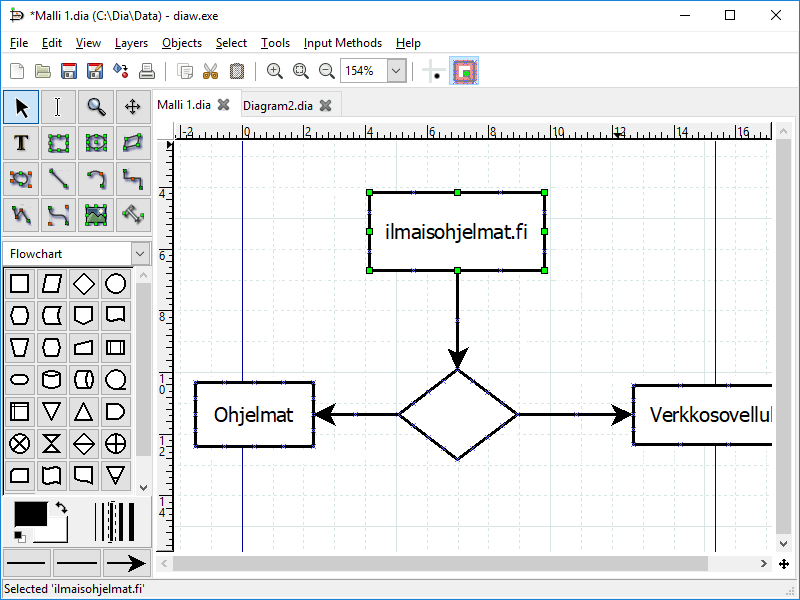Screen dimensions: 800x600
Task: Expand the Flowchart sheet selector dropdown
Action: [x=140, y=254]
